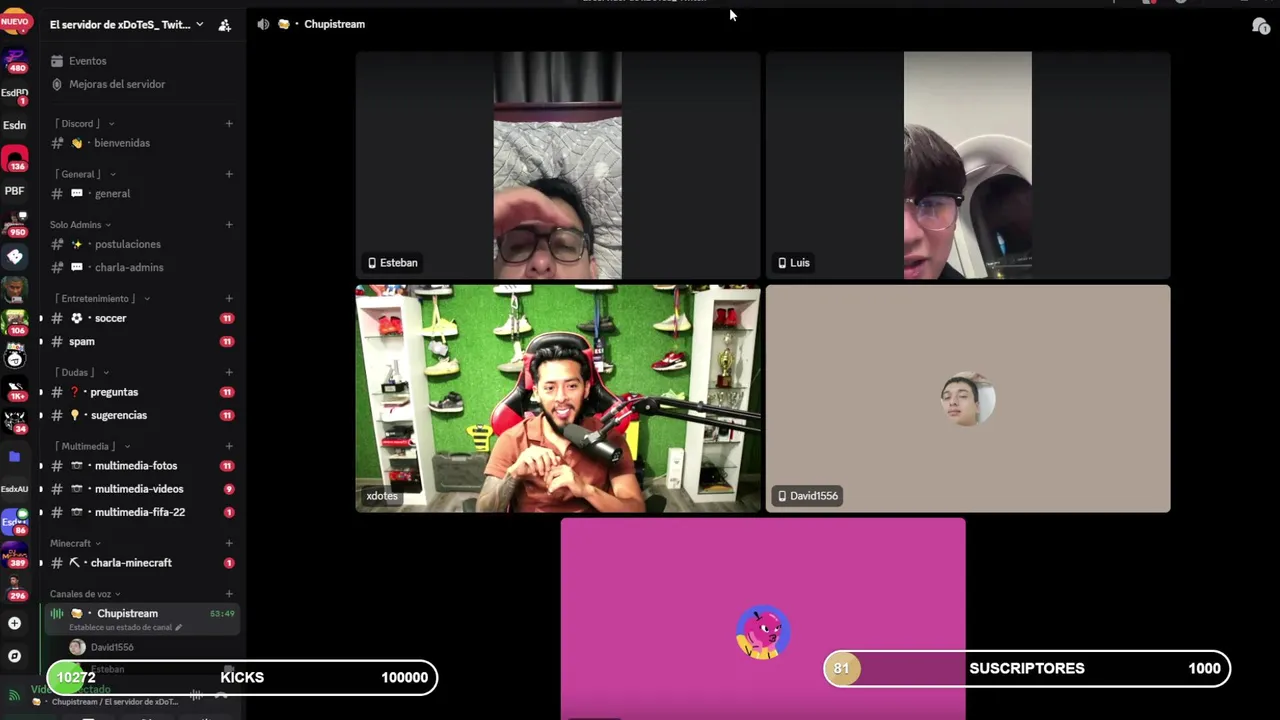The width and height of the screenshot is (1280, 720).
Task: Open the server name dropdown menu
Action: (126, 24)
